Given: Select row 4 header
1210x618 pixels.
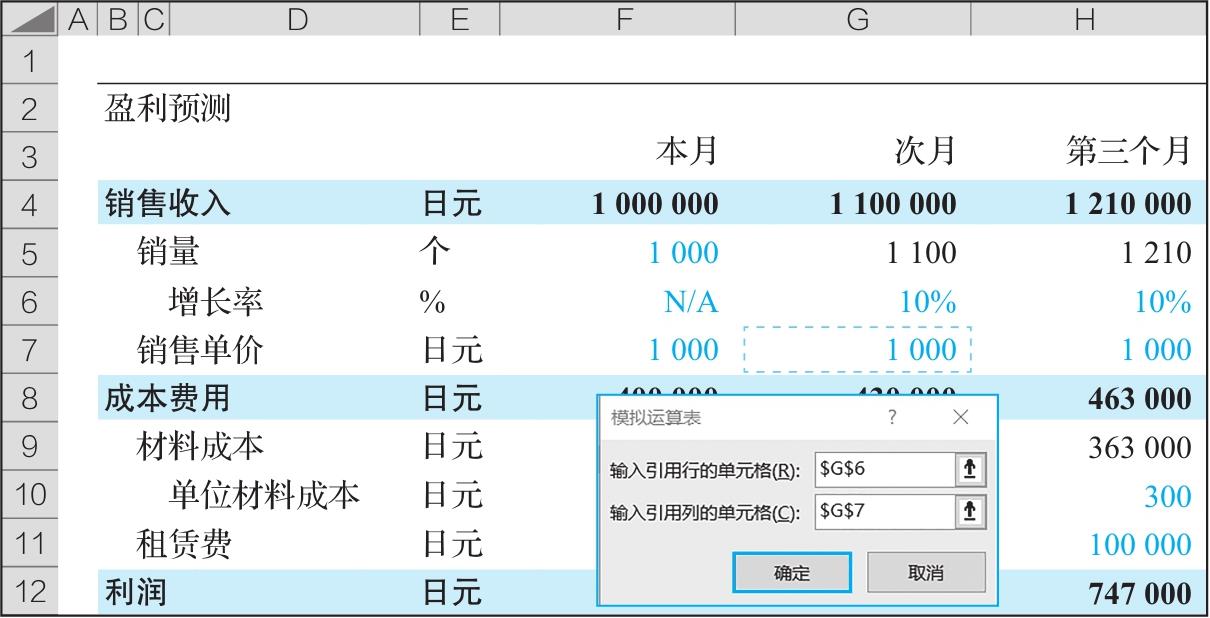Looking at the screenshot, I should 29,204.
